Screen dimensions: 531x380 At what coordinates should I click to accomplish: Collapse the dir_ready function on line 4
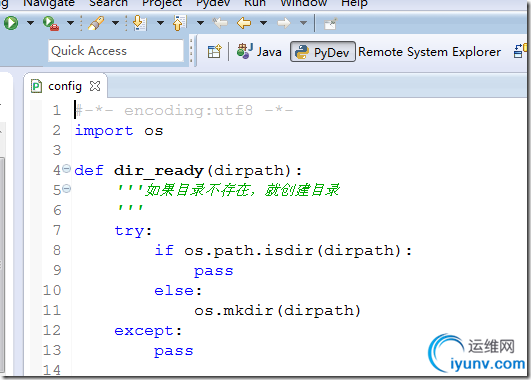click(67, 168)
